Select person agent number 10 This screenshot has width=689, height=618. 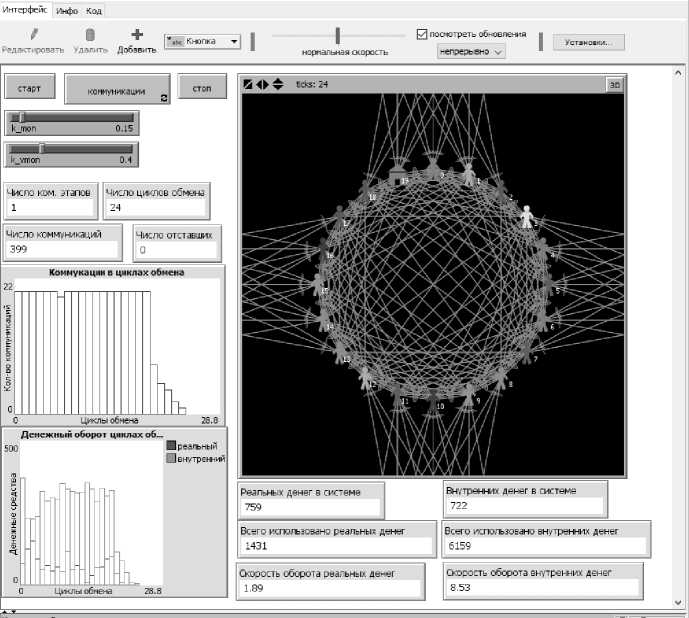click(434, 401)
